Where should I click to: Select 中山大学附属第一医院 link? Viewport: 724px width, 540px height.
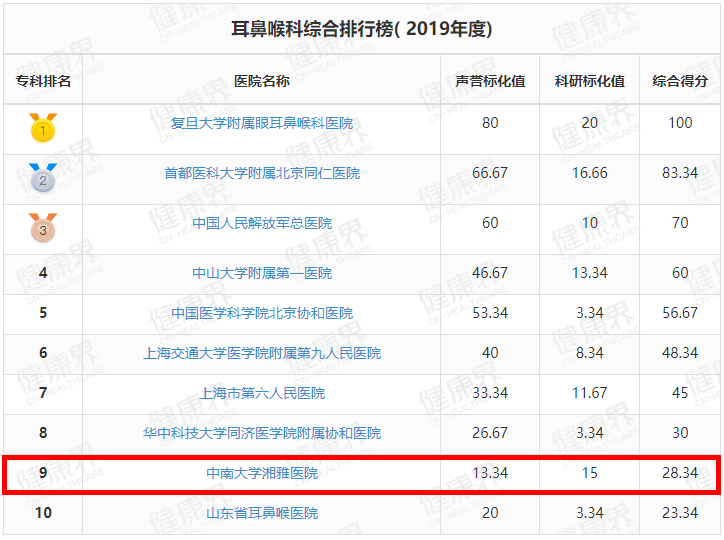pos(262,273)
